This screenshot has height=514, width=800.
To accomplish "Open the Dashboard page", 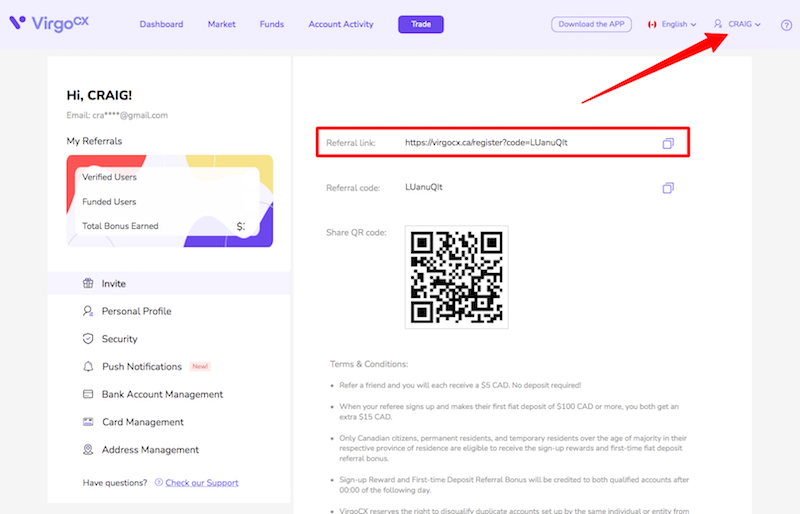I will pos(161,24).
